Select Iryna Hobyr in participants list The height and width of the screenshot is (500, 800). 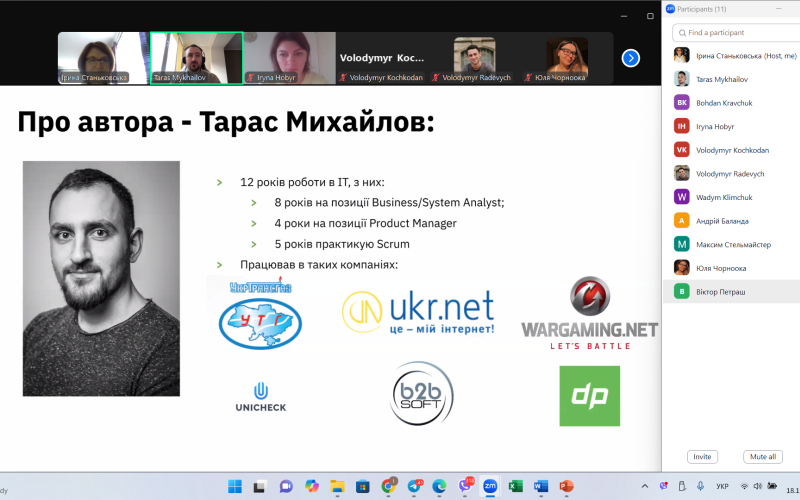(732, 126)
